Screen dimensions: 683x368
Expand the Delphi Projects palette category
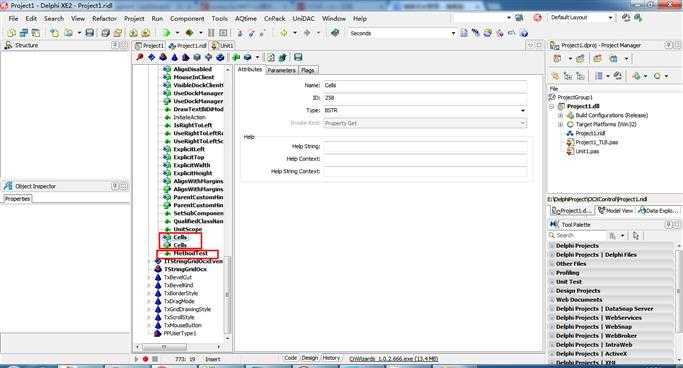tap(552, 246)
